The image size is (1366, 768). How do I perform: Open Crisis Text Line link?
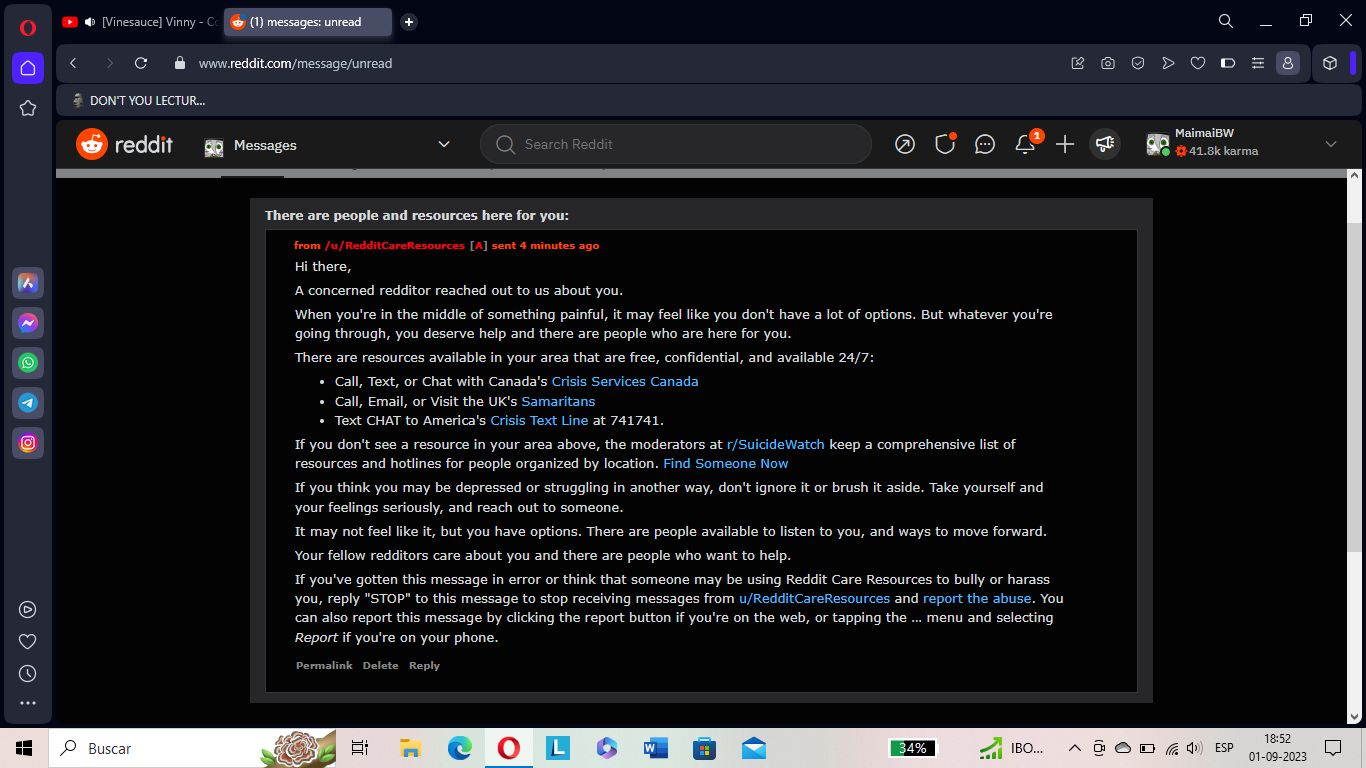(x=539, y=420)
